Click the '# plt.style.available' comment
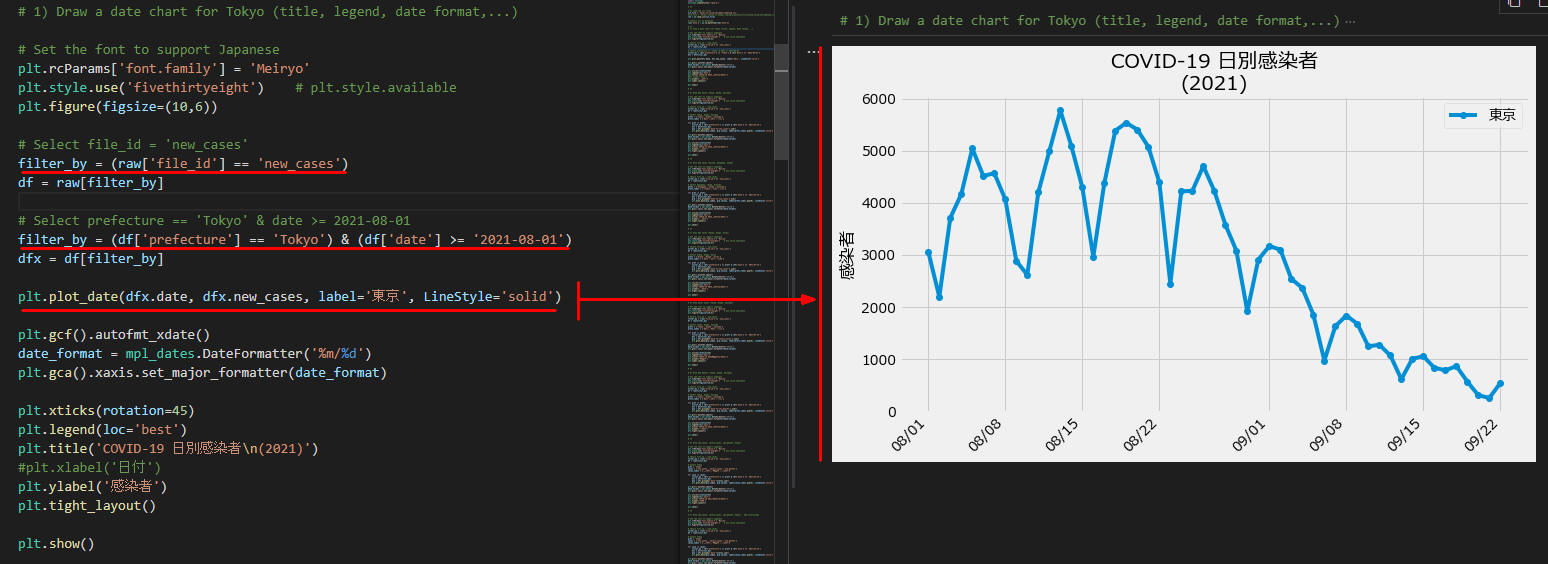Screen dimensions: 1548x564 click(376, 88)
